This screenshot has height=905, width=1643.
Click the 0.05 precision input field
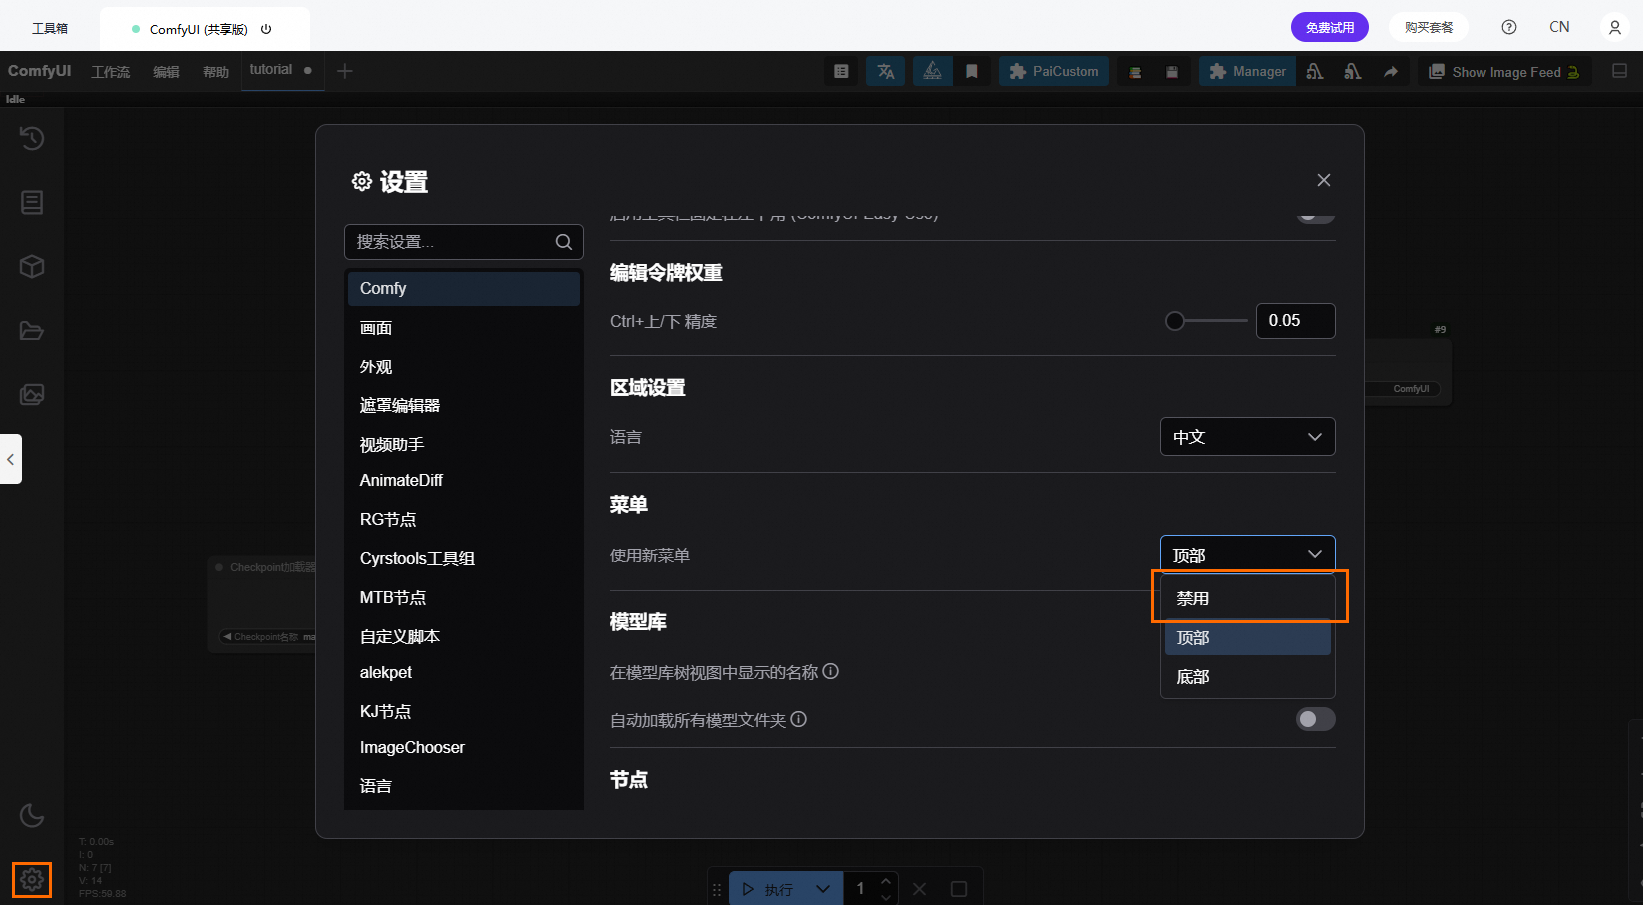coord(1295,321)
